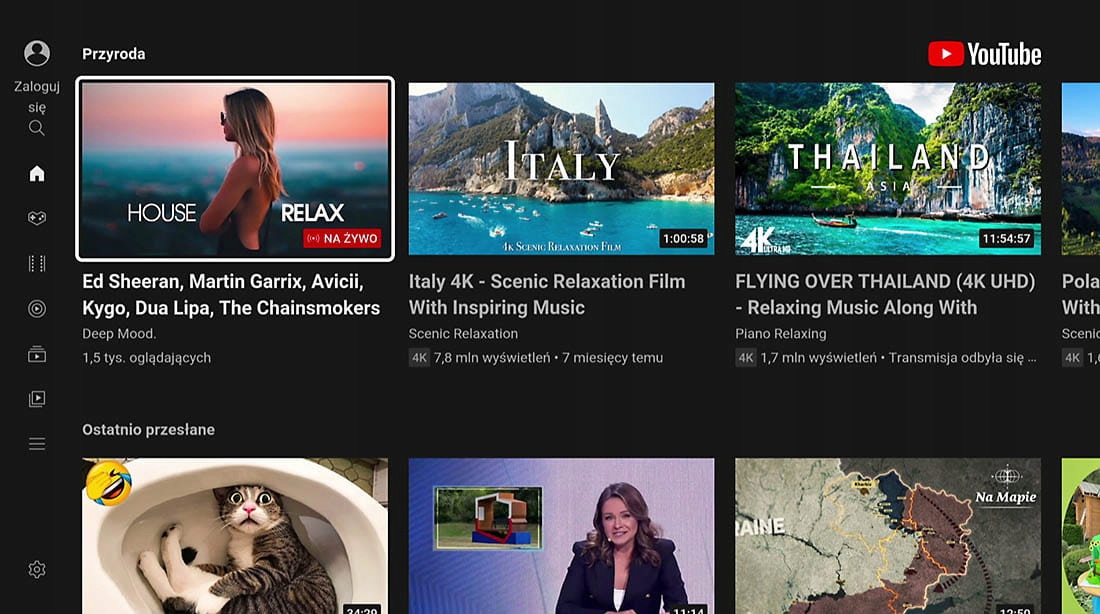The image size is (1100, 614).
Task: Click the 4K badge under Thailand video
Action: click(x=746, y=358)
